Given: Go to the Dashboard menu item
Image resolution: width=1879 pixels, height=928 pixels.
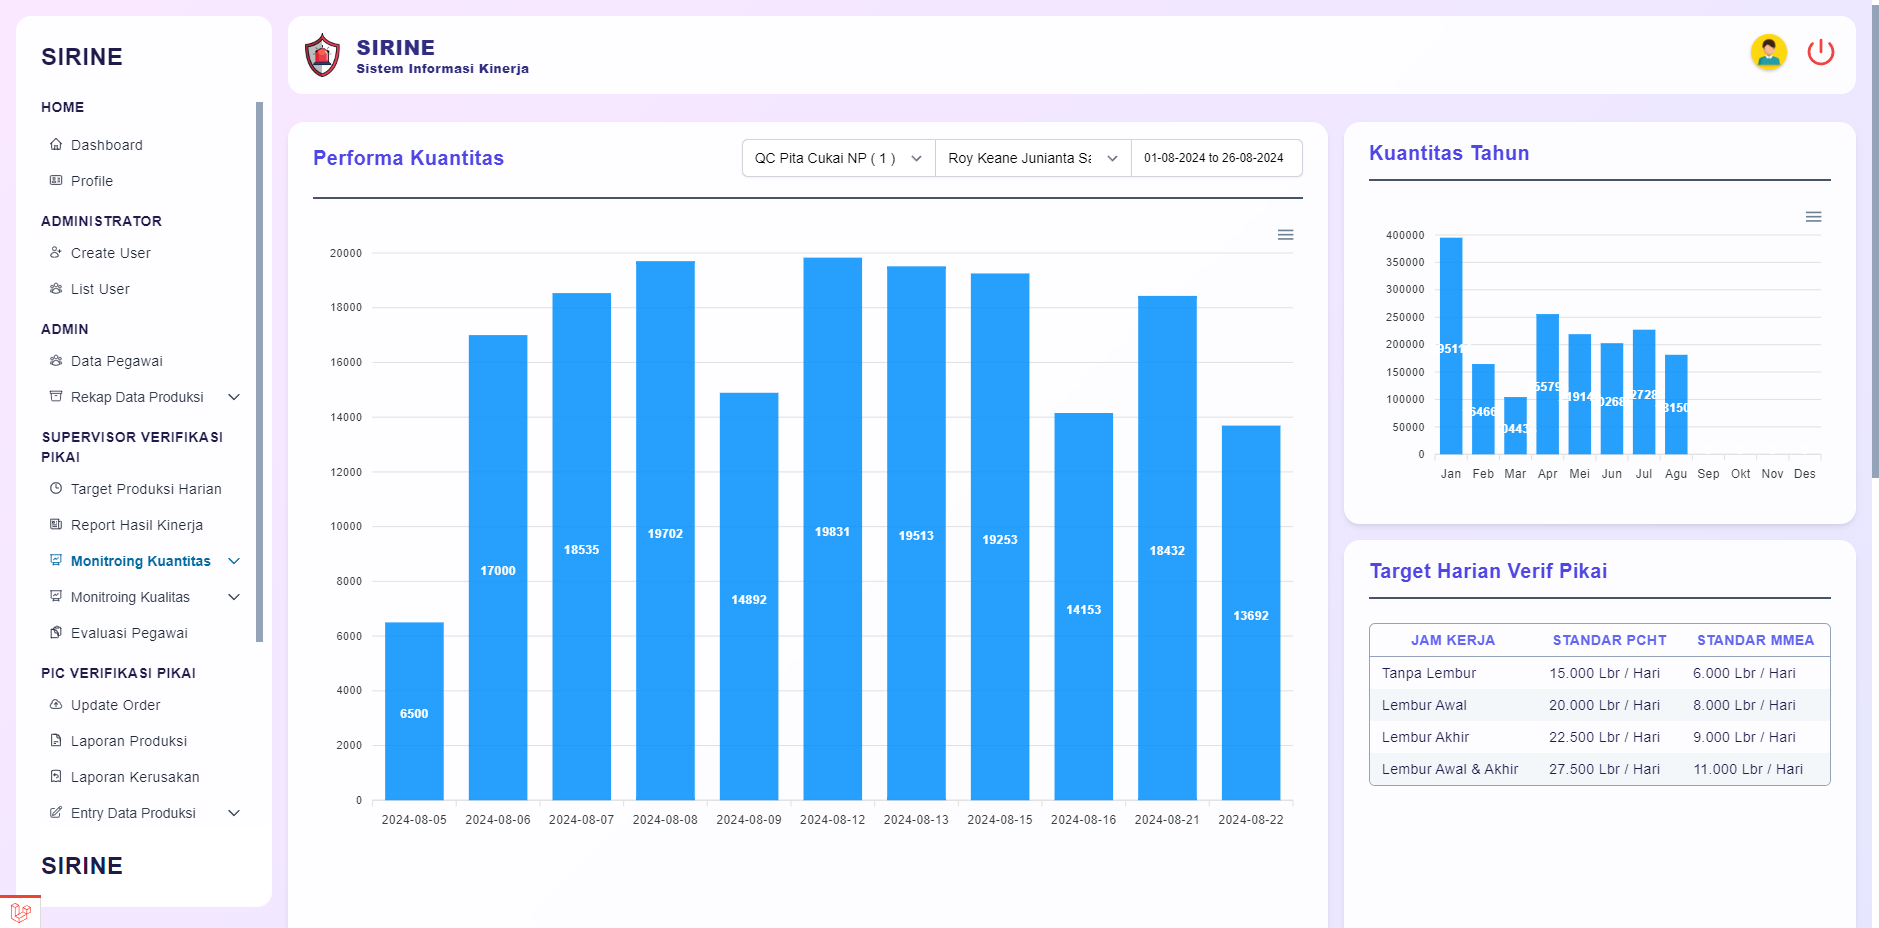Looking at the screenshot, I should tap(107, 145).
